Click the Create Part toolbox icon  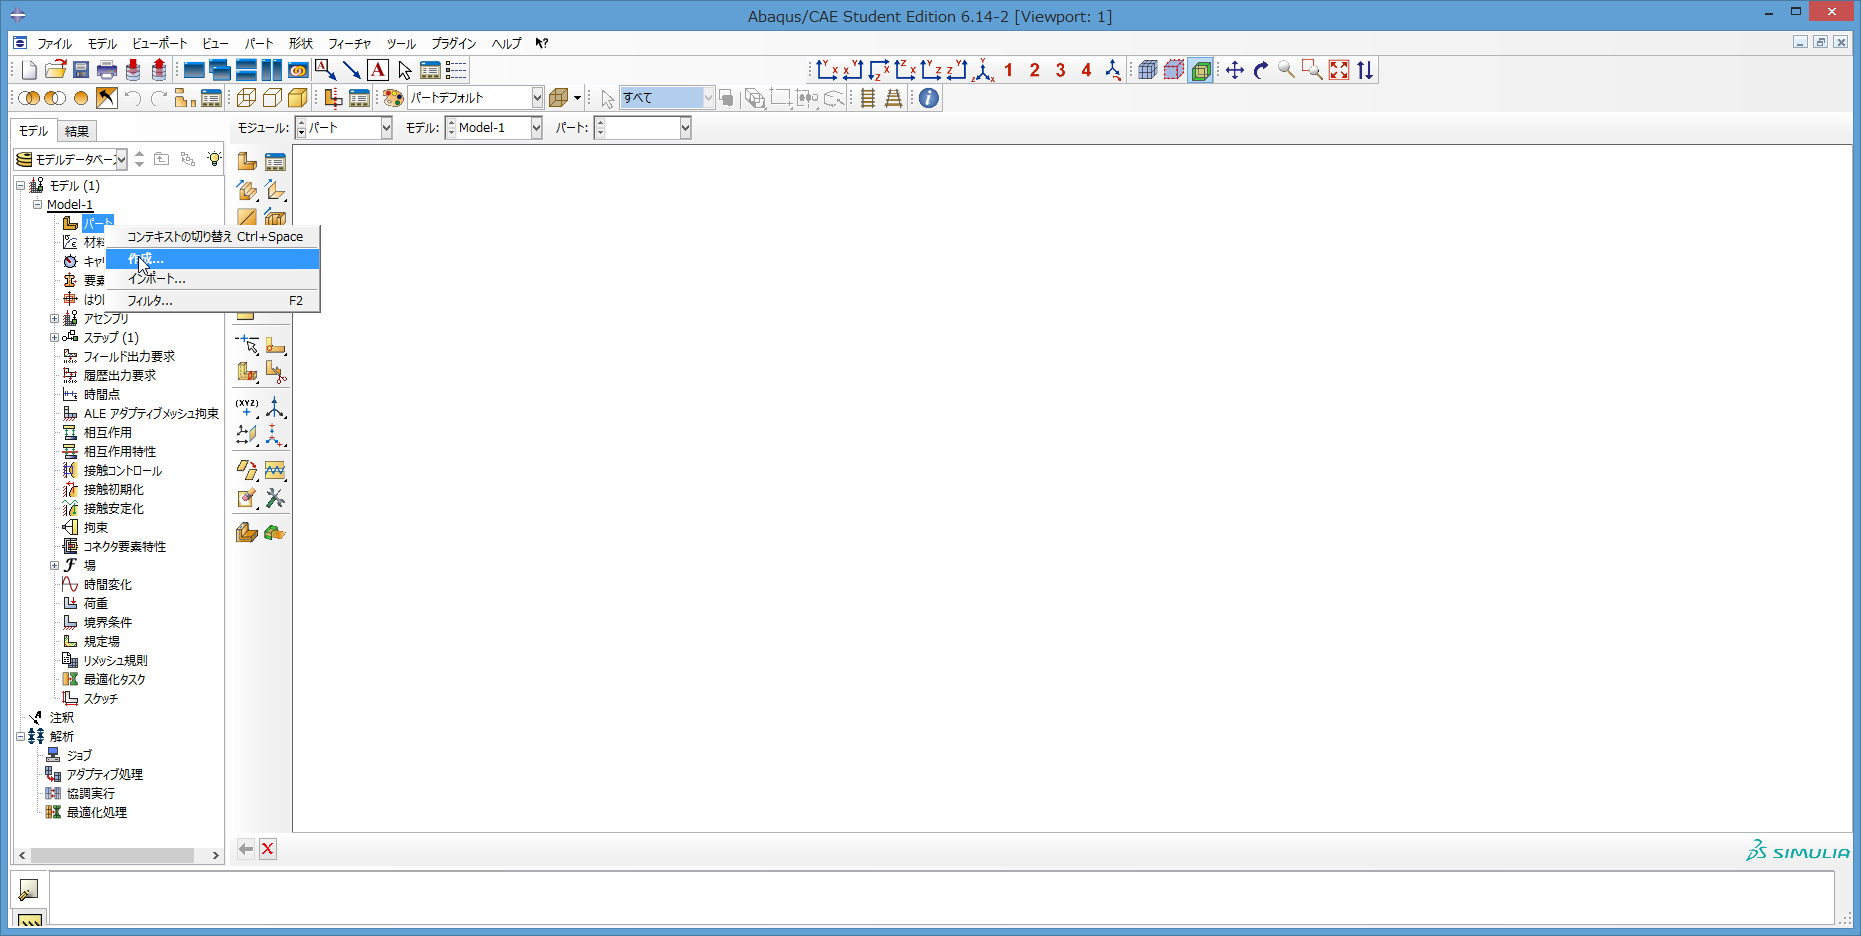tap(247, 161)
